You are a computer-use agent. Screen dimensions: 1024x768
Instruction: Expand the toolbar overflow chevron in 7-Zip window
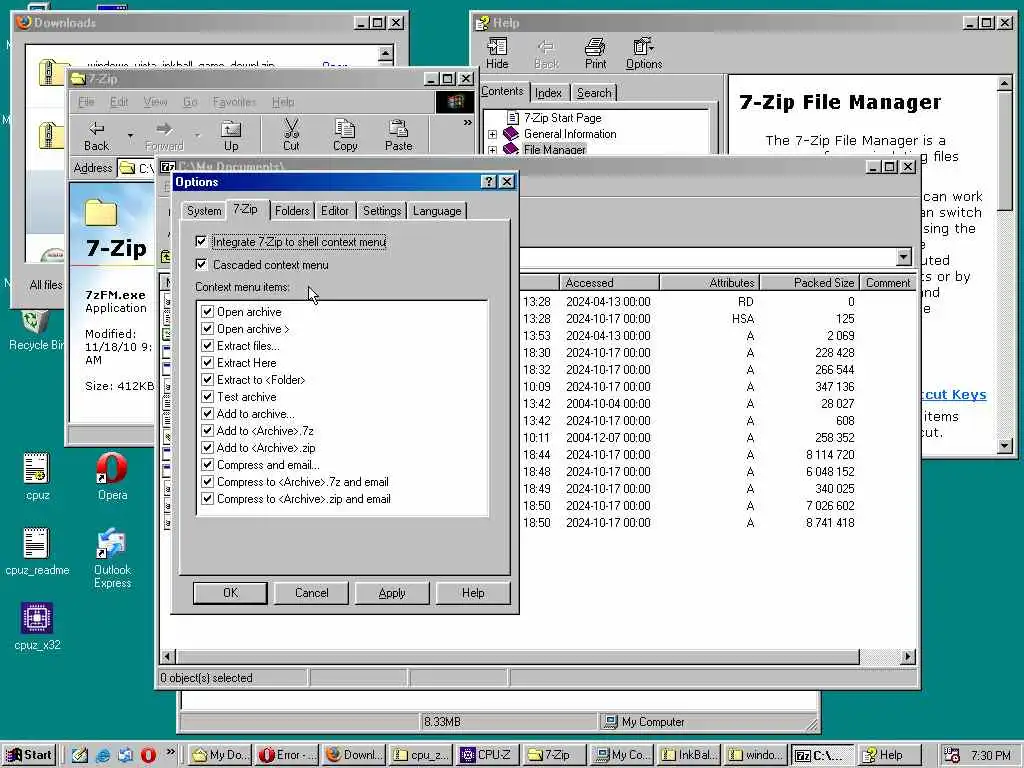[x=468, y=122]
